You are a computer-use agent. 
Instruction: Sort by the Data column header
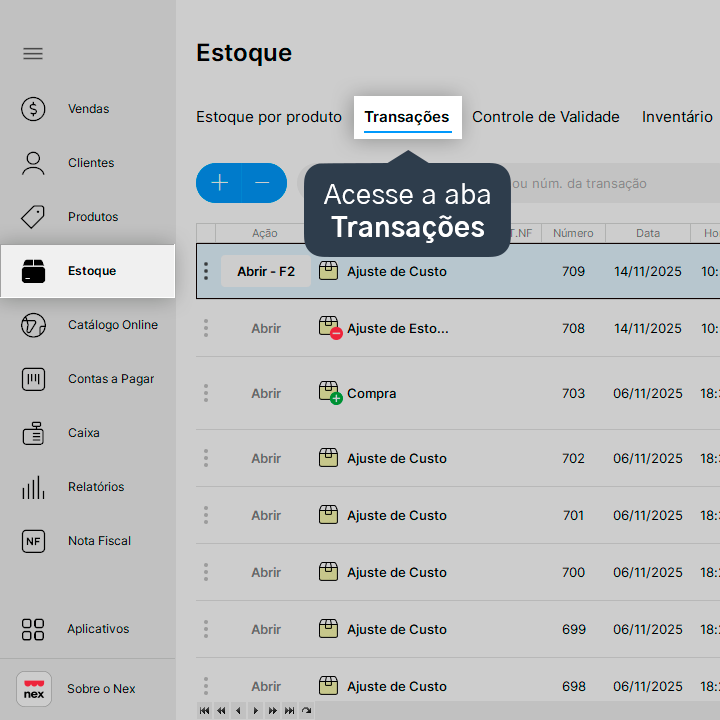(647, 233)
